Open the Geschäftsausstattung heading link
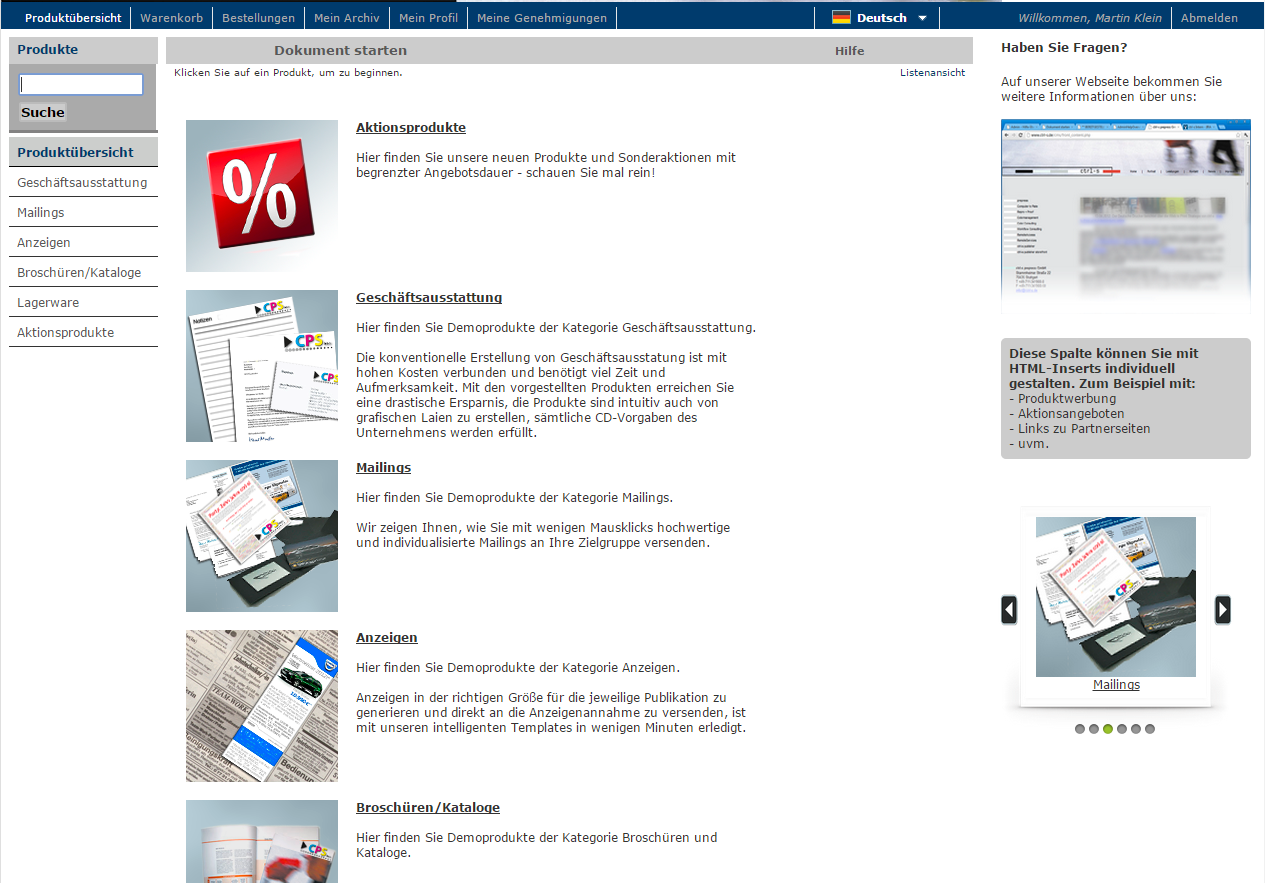 pyautogui.click(x=429, y=297)
